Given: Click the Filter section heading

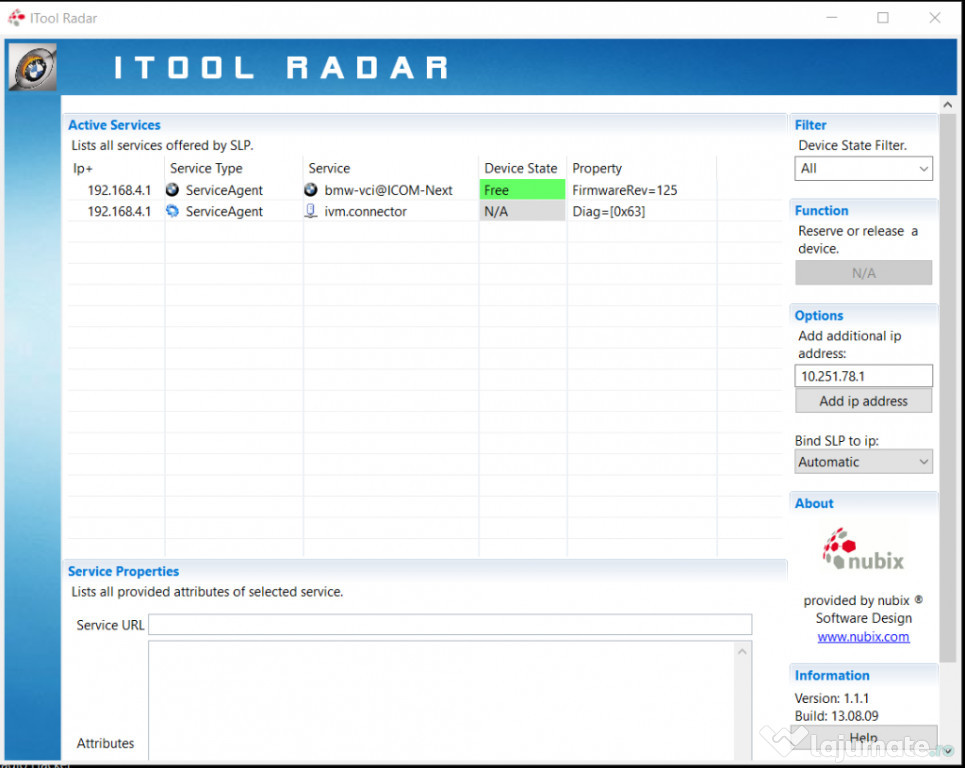Looking at the screenshot, I should (810, 125).
